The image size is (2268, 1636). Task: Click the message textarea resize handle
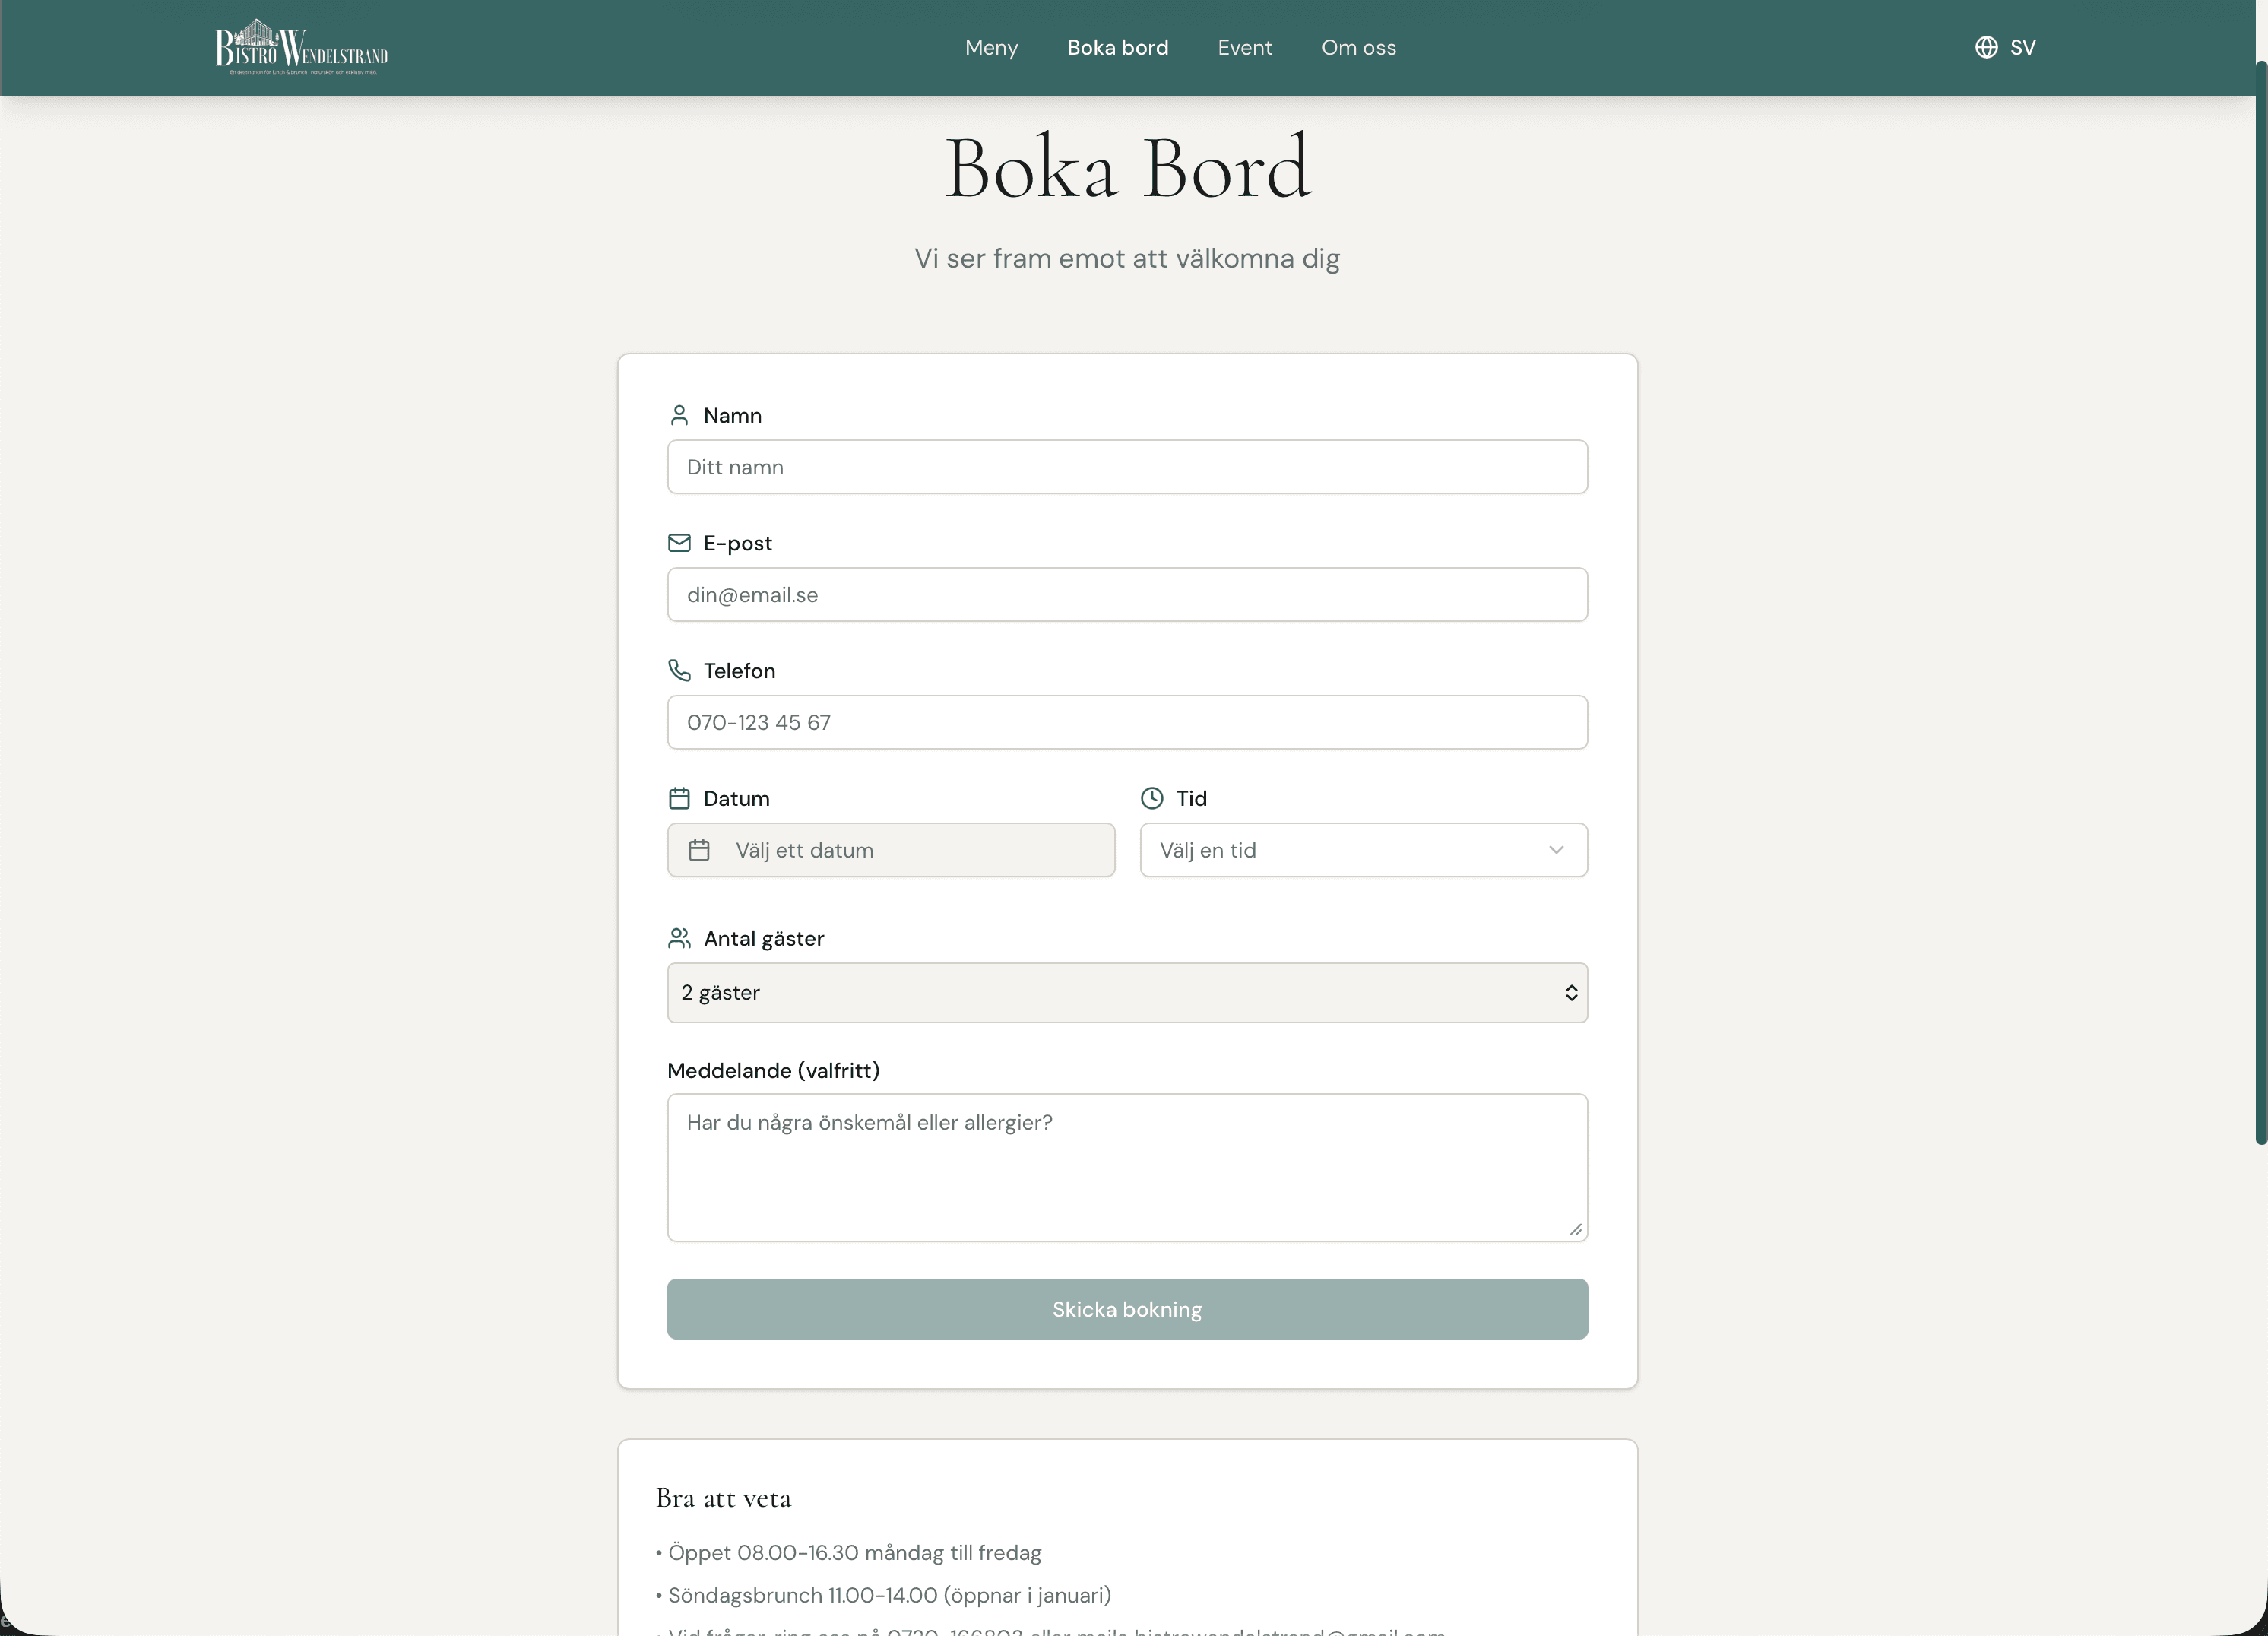tap(1575, 1229)
